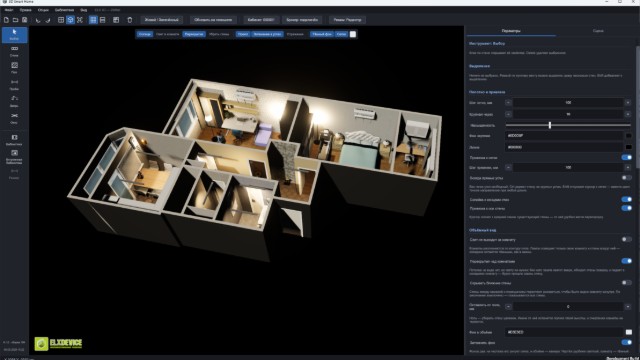Viewport: 640px width, 360px height.
Task: Open the Файл menu
Action: [9, 10]
